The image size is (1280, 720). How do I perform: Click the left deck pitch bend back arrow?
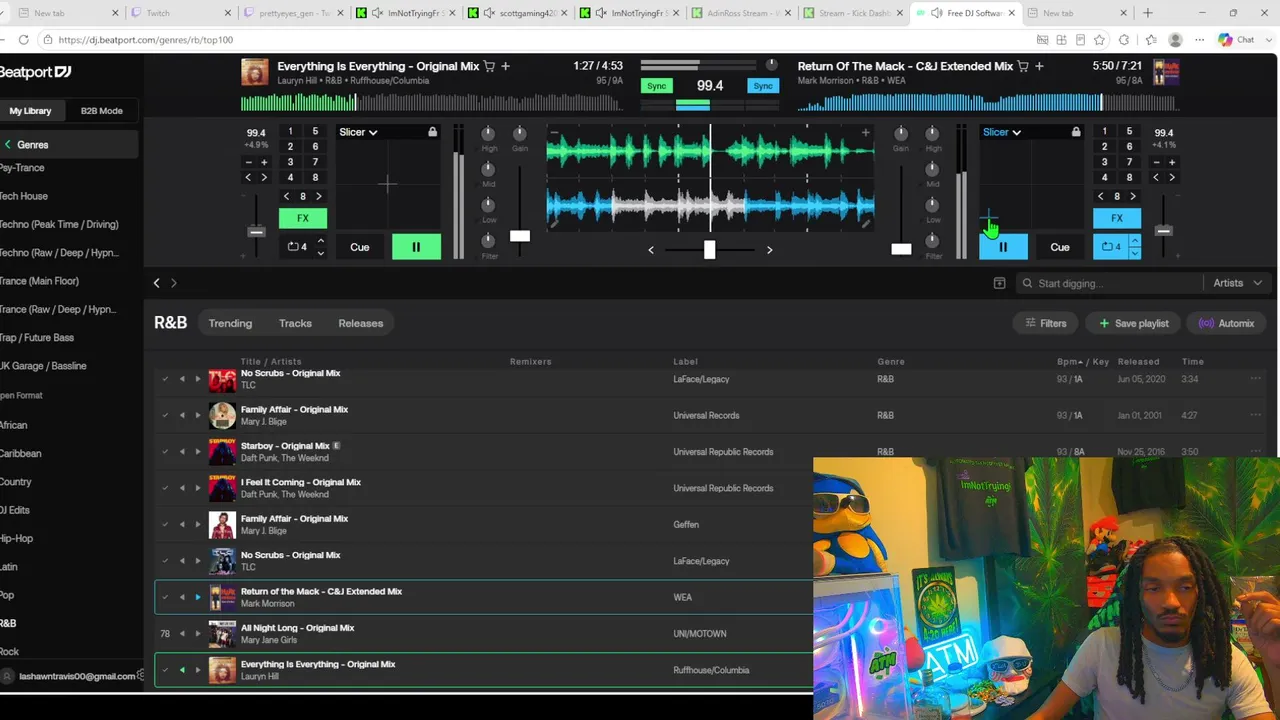pyautogui.click(x=249, y=178)
